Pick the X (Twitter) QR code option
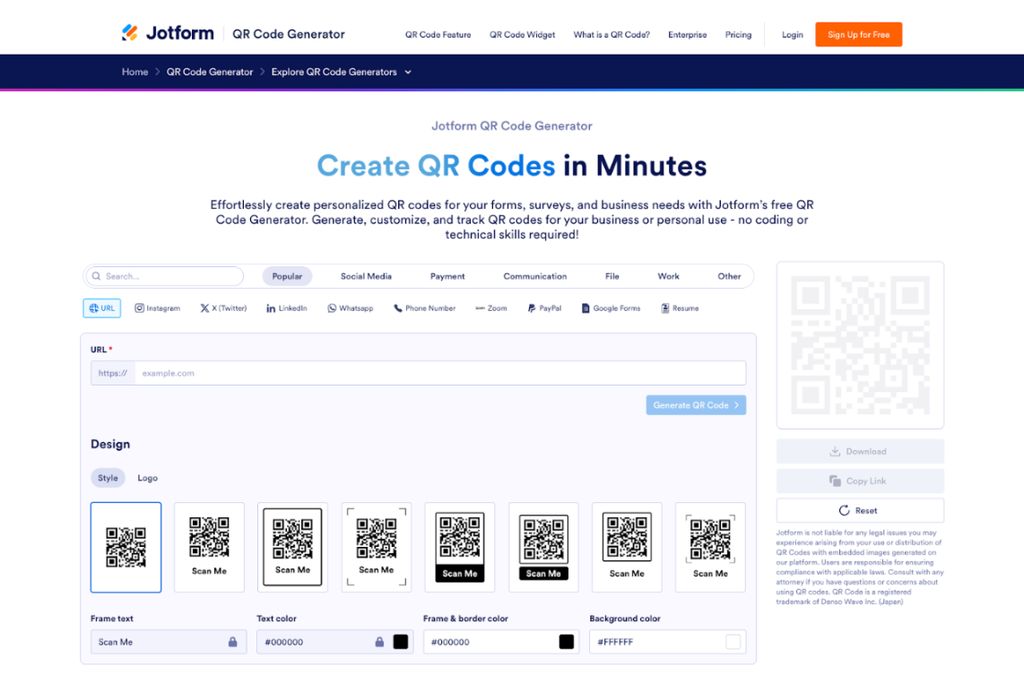This screenshot has height=693, width=1024. pos(222,308)
